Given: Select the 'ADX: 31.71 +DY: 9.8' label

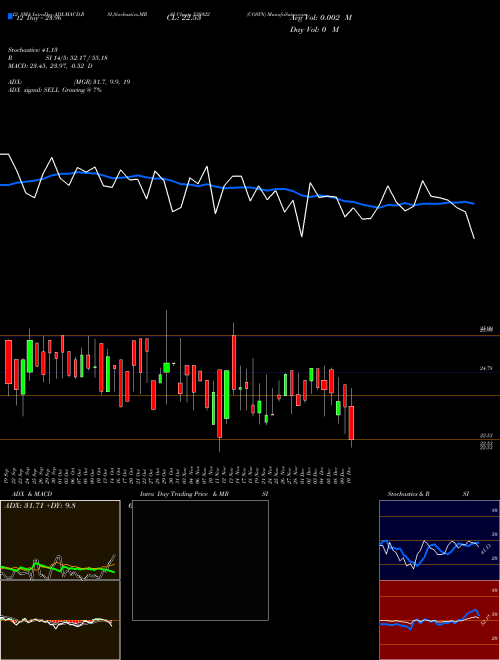Looking at the screenshot, I should tap(40, 506).
